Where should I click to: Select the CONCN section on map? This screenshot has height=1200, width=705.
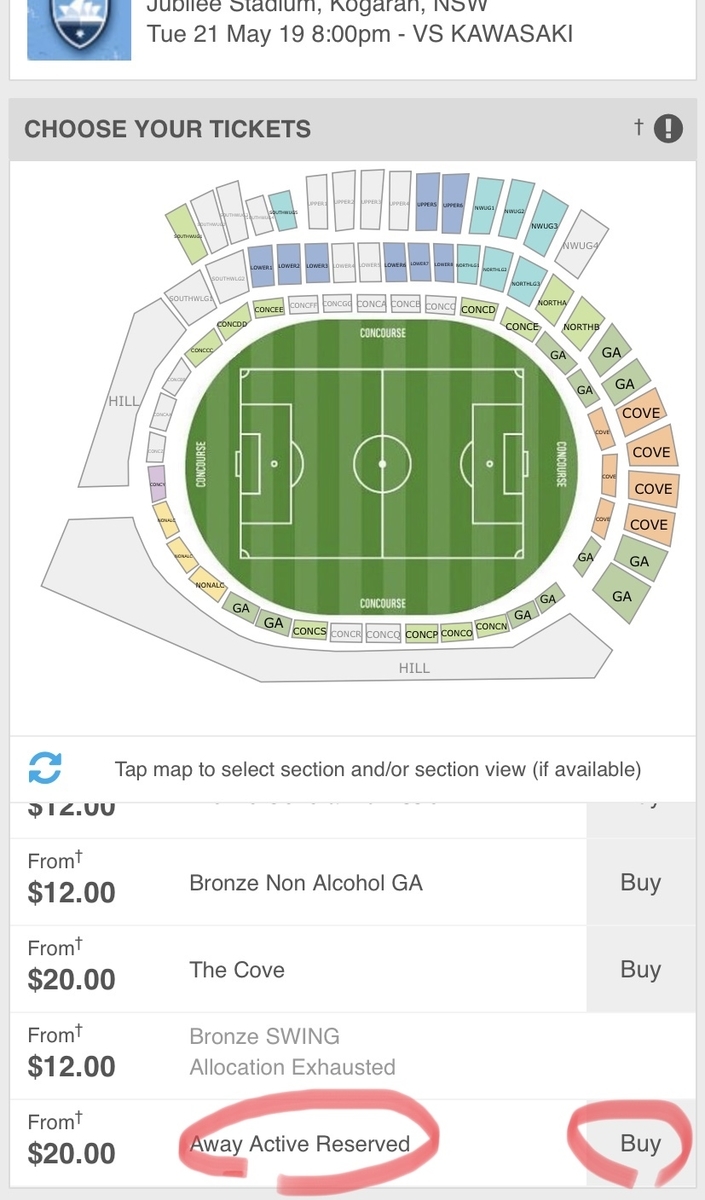491,626
